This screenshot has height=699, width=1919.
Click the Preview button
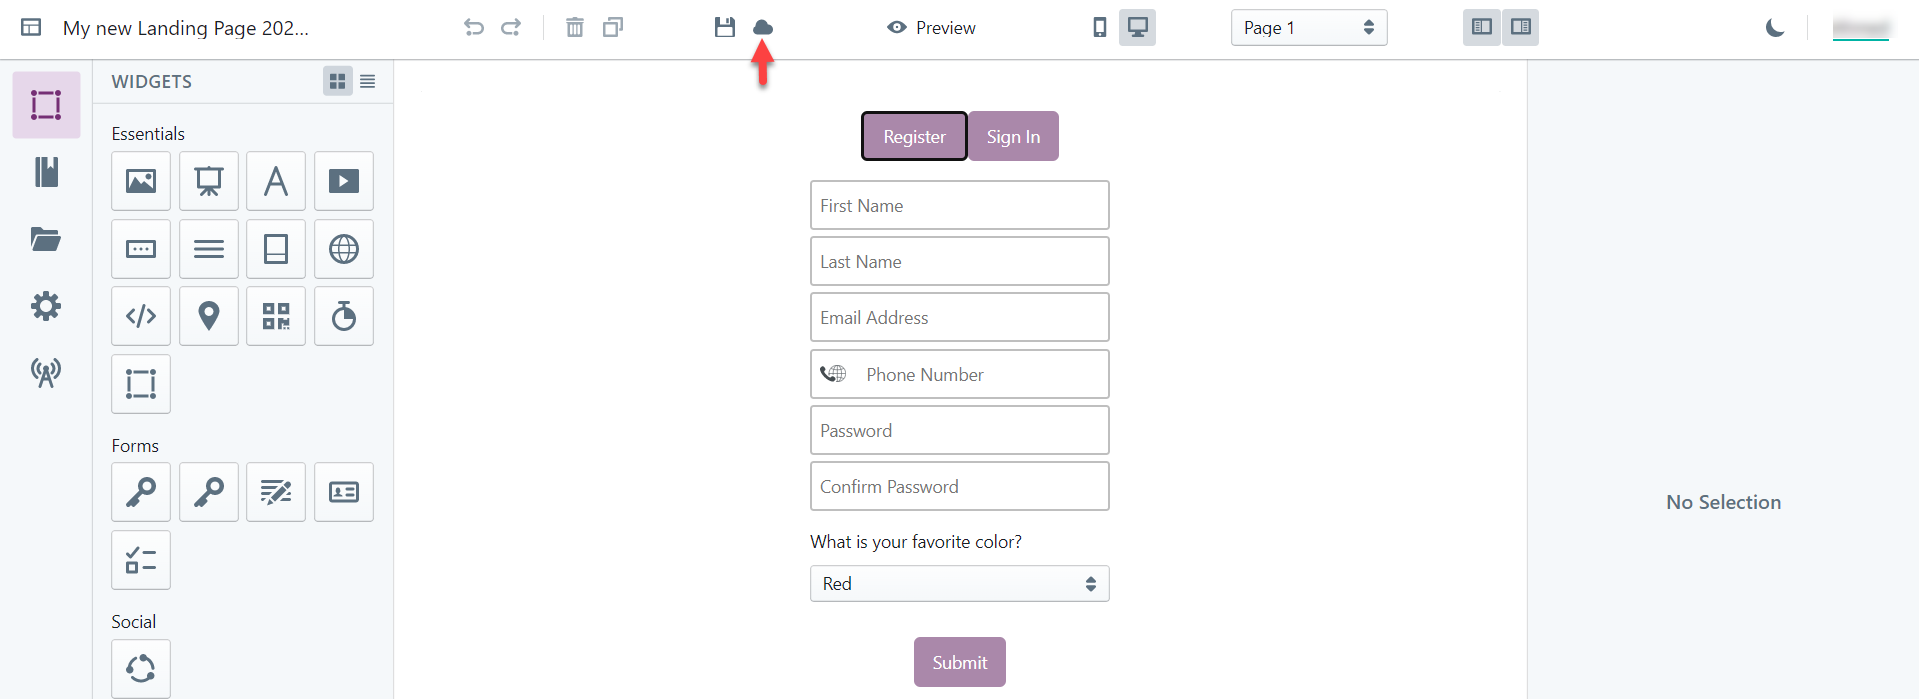pyautogui.click(x=930, y=28)
